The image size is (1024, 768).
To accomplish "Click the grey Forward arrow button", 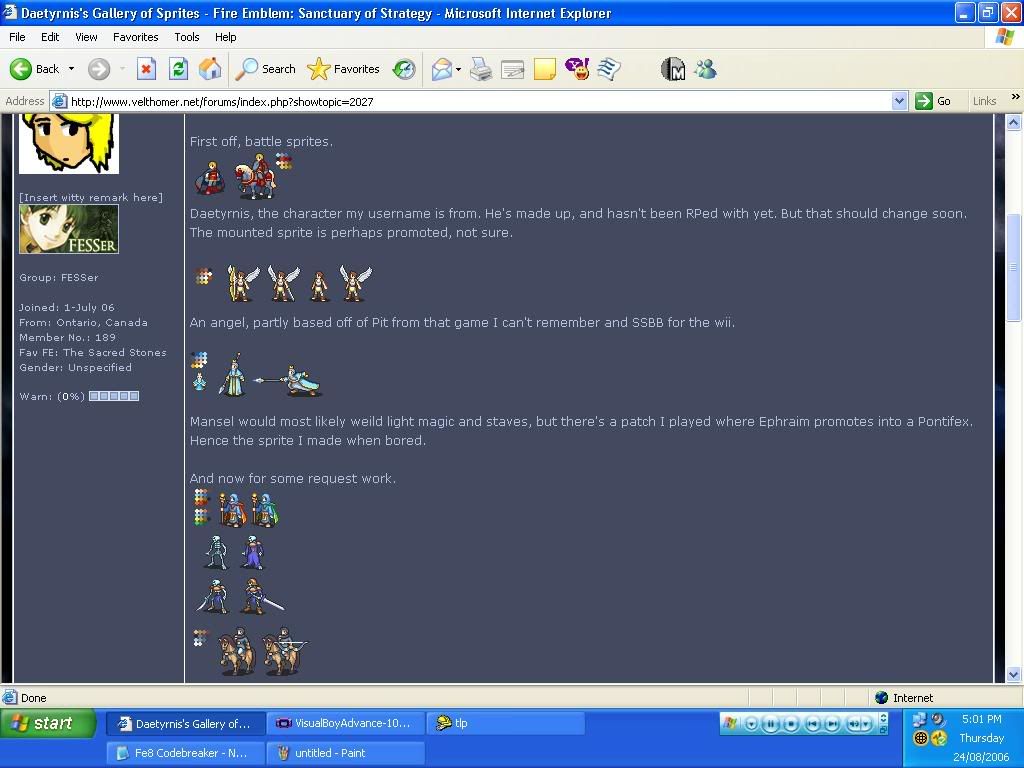I will pos(99,69).
